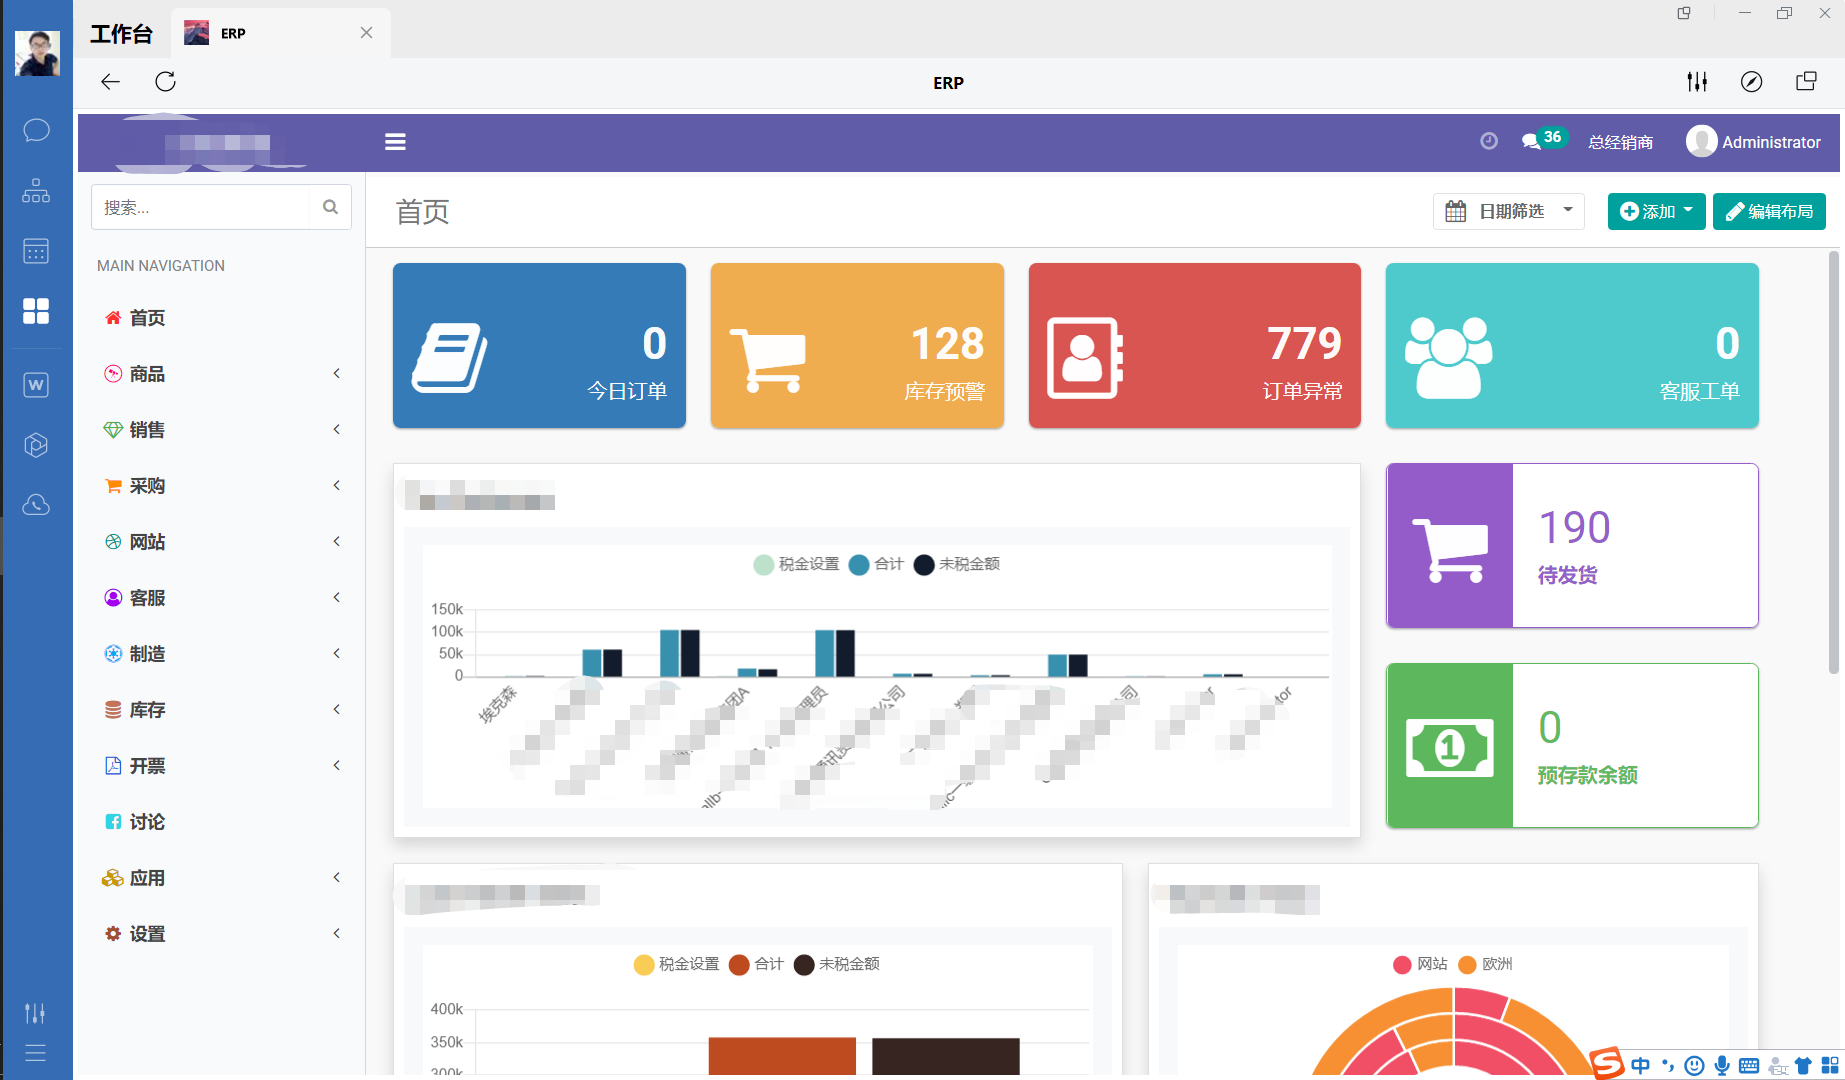Open the Administrator user menu
This screenshot has width=1845, height=1080.
point(1753,142)
